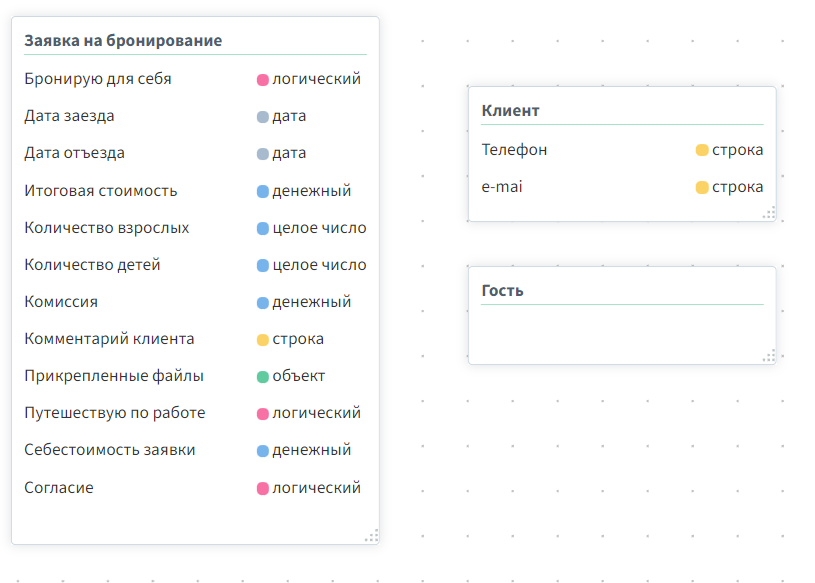Click the resize handle of the 'Клиент' card
The width and height of the screenshot is (815, 583).
(x=768, y=212)
